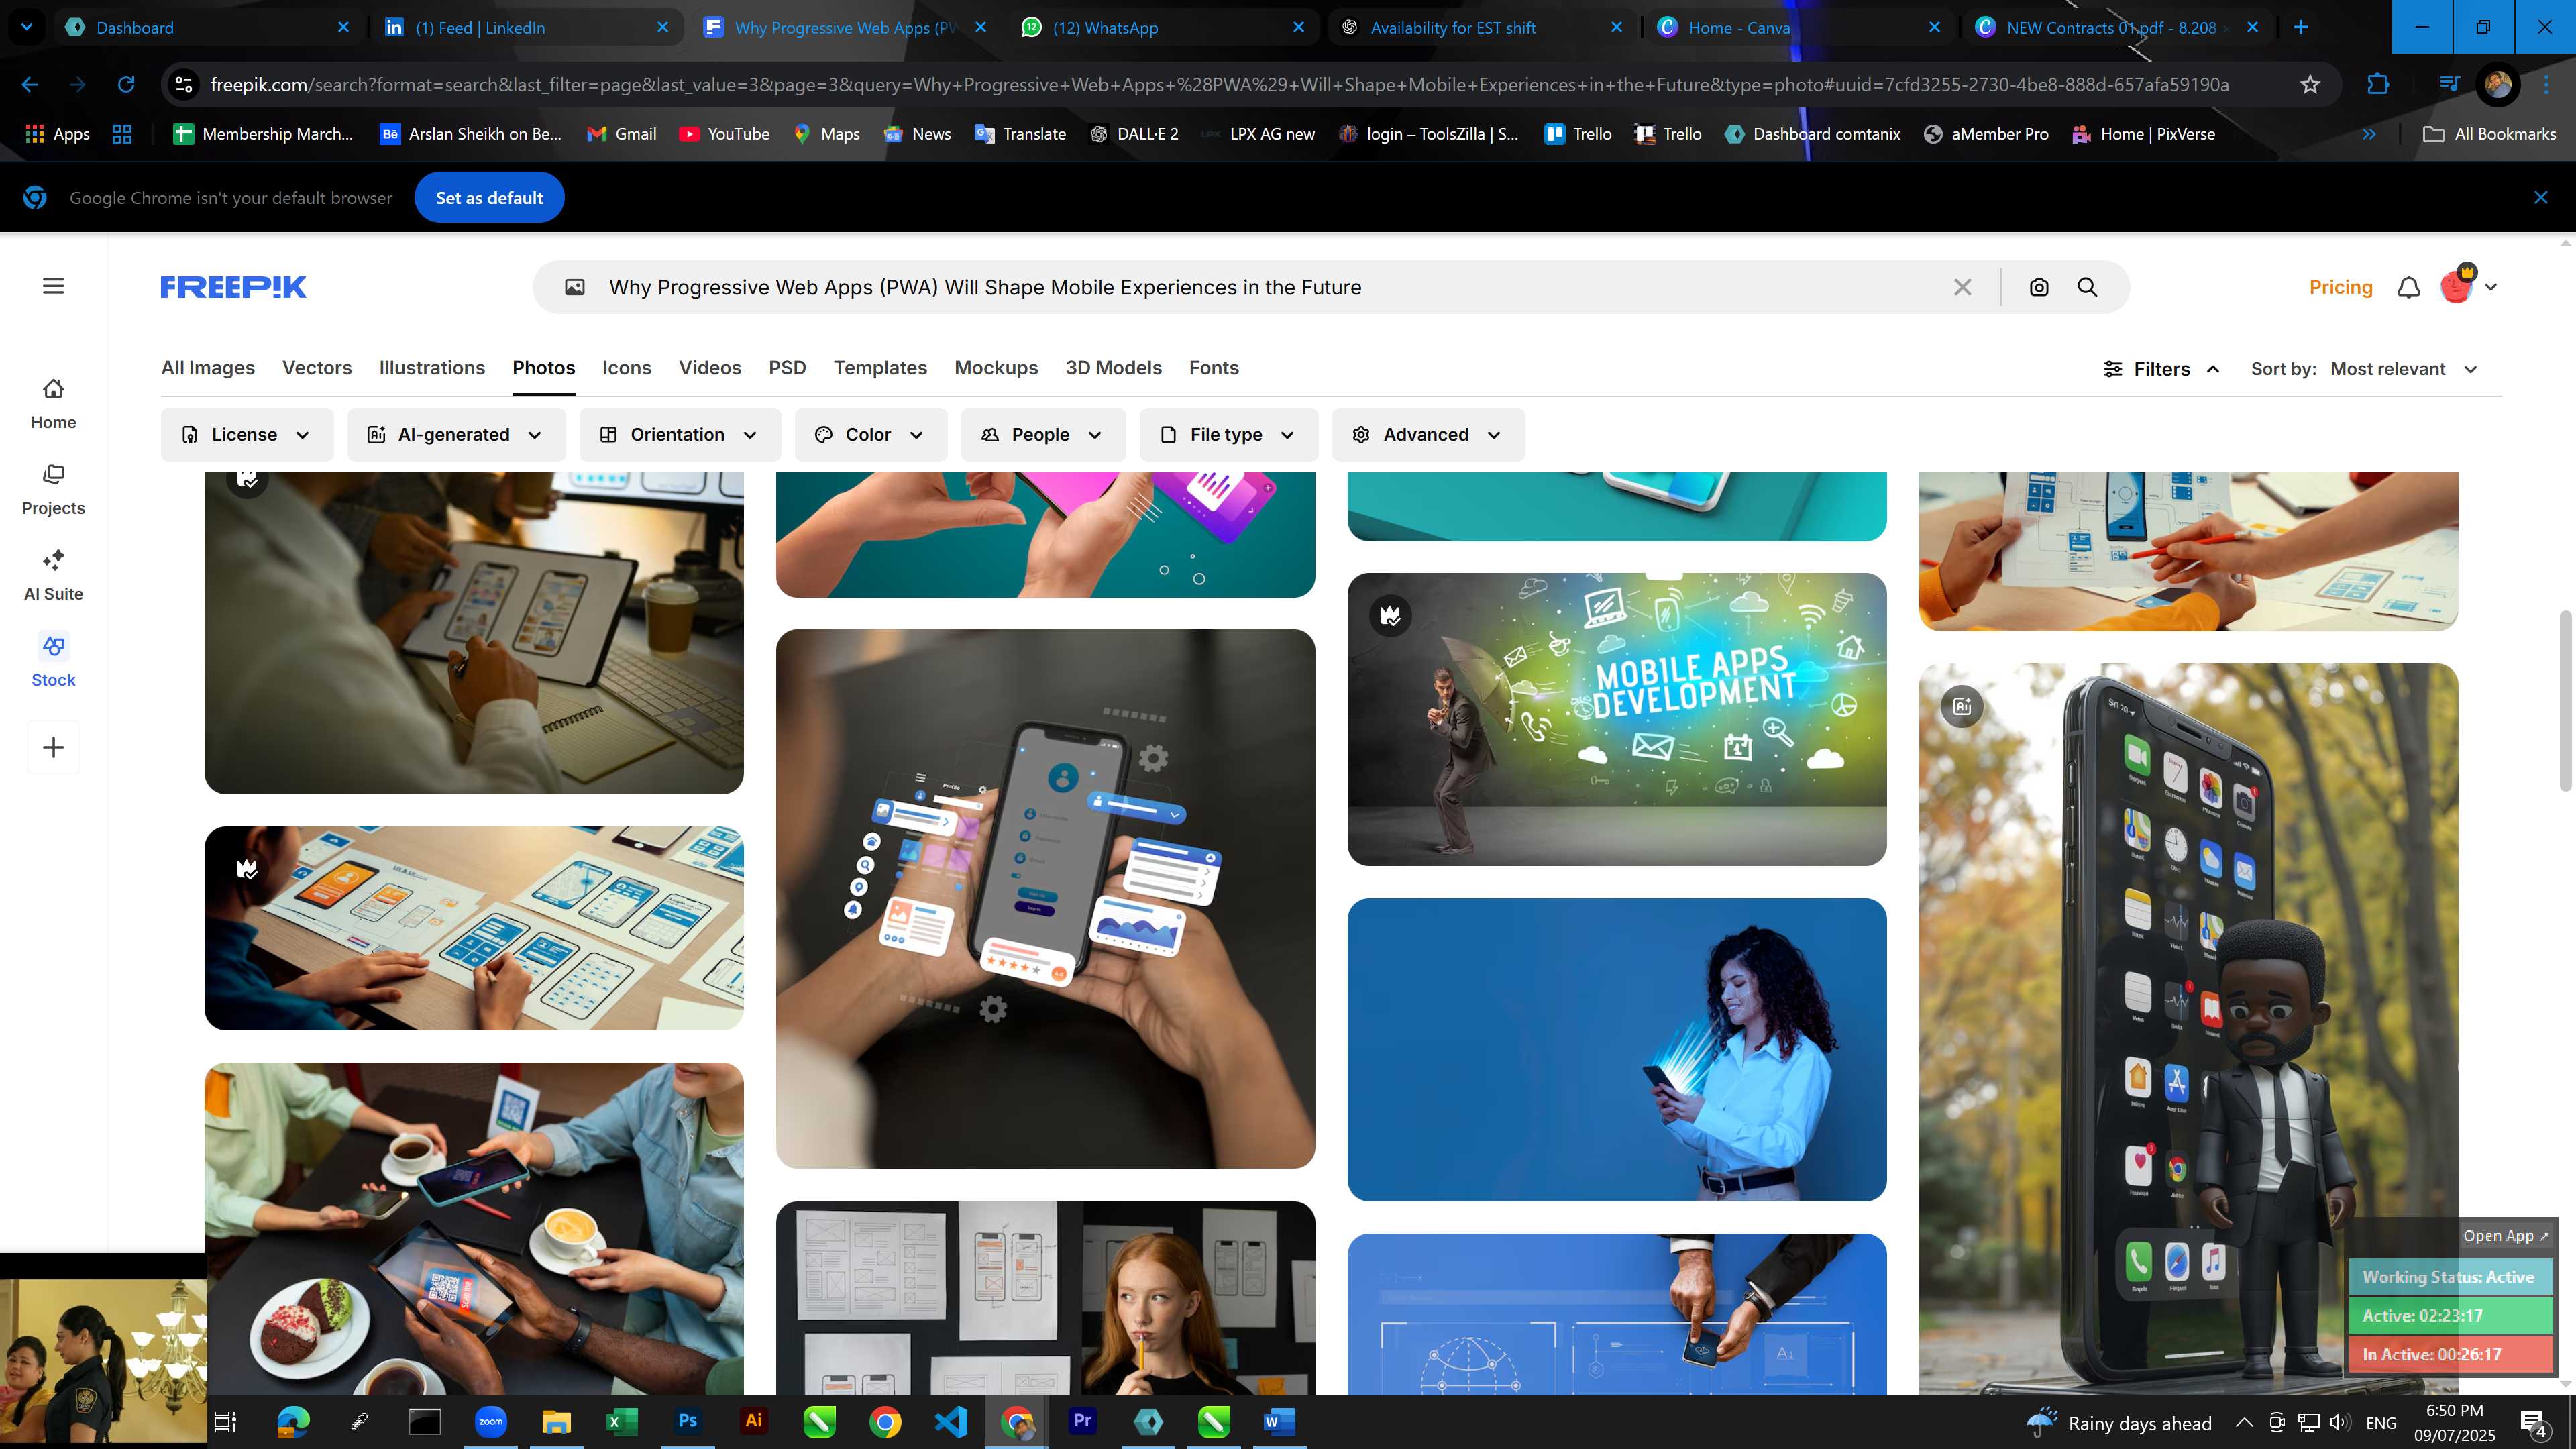
Task: Switch to Templates tab
Action: click(x=880, y=368)
